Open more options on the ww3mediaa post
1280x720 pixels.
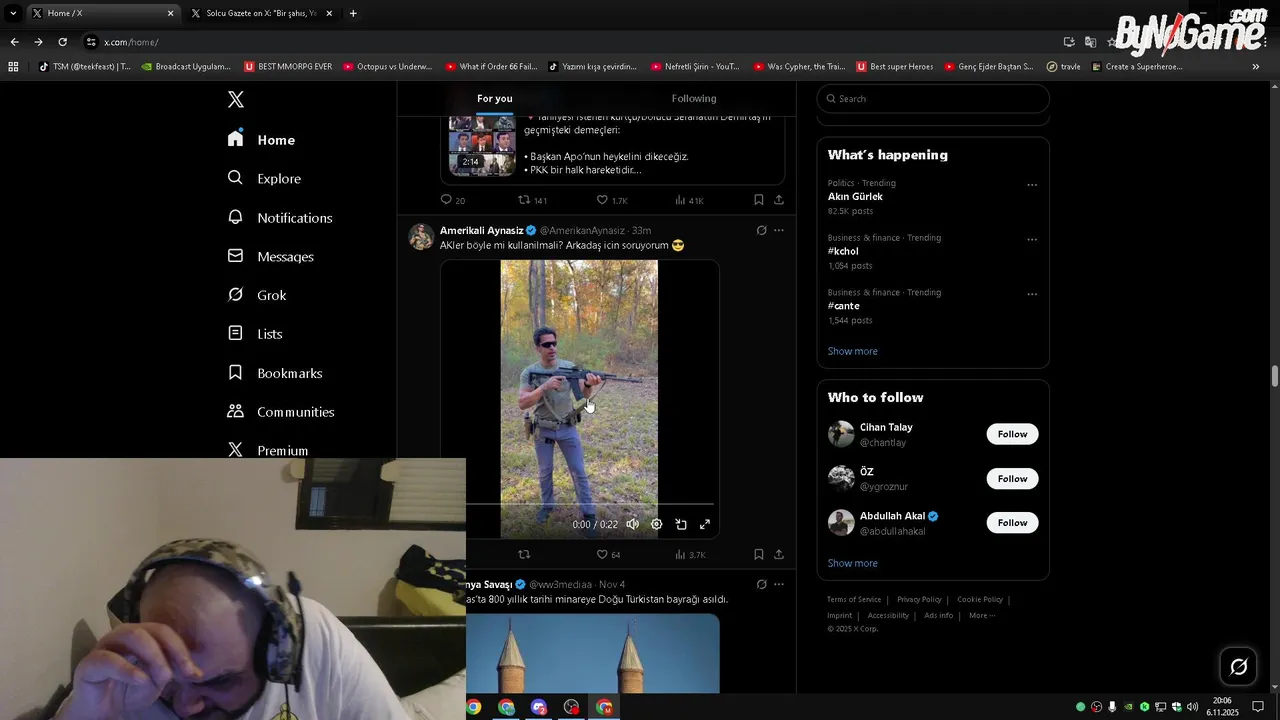pyautogui.click(x=779, y=584)
